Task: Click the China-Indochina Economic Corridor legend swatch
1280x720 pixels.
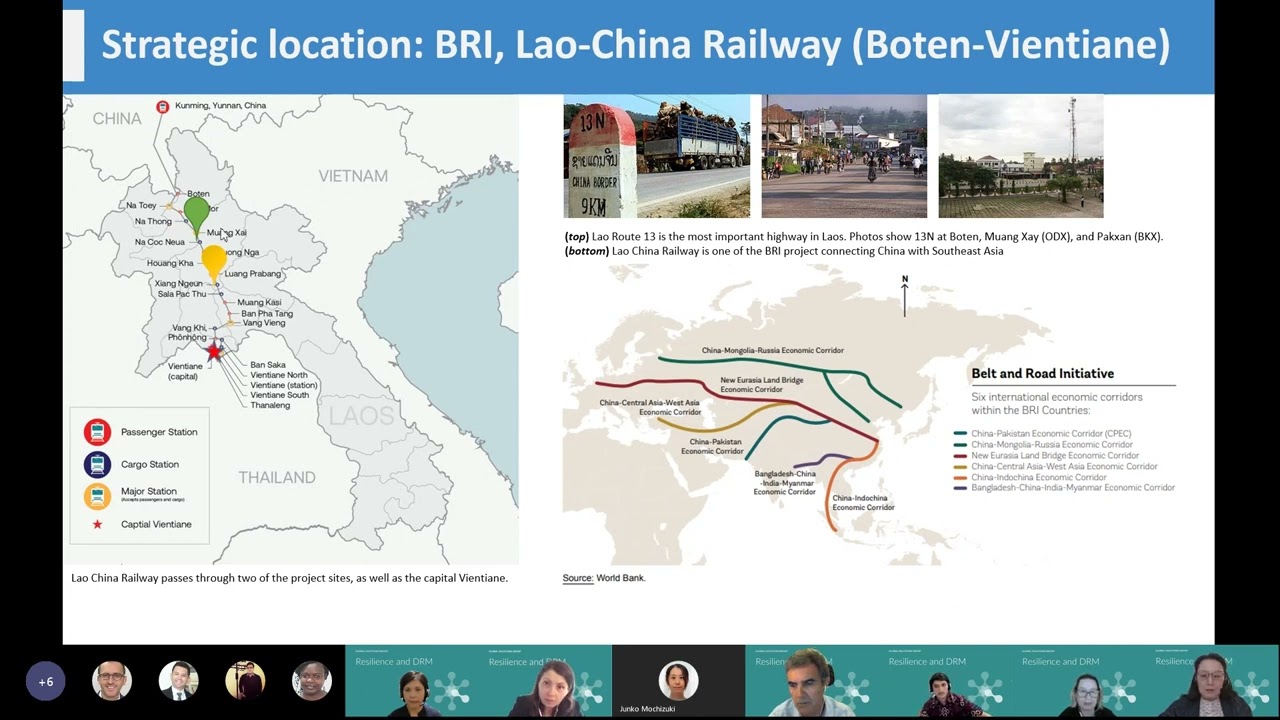Action: tap(960, 477)
